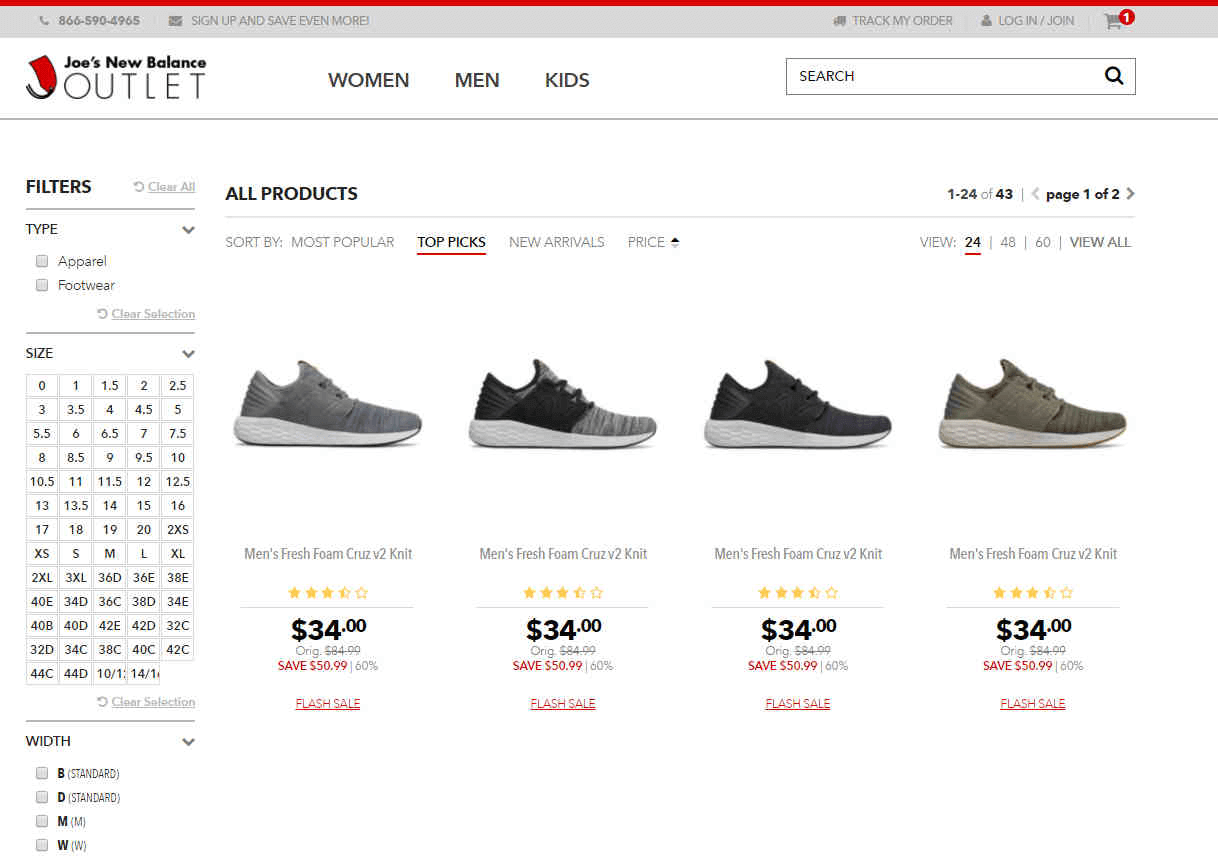Tick the W width checkbox
This screenshot has width=1218, height=860.
tap(42, 845)
